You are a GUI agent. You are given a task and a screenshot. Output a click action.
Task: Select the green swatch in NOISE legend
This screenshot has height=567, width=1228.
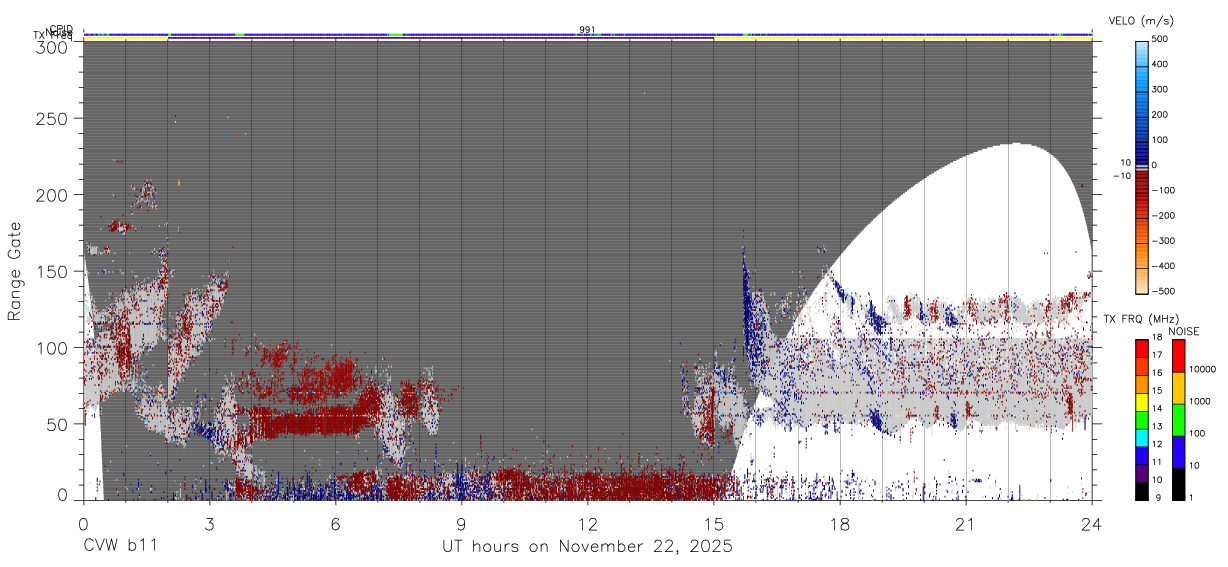(1178, 420)
